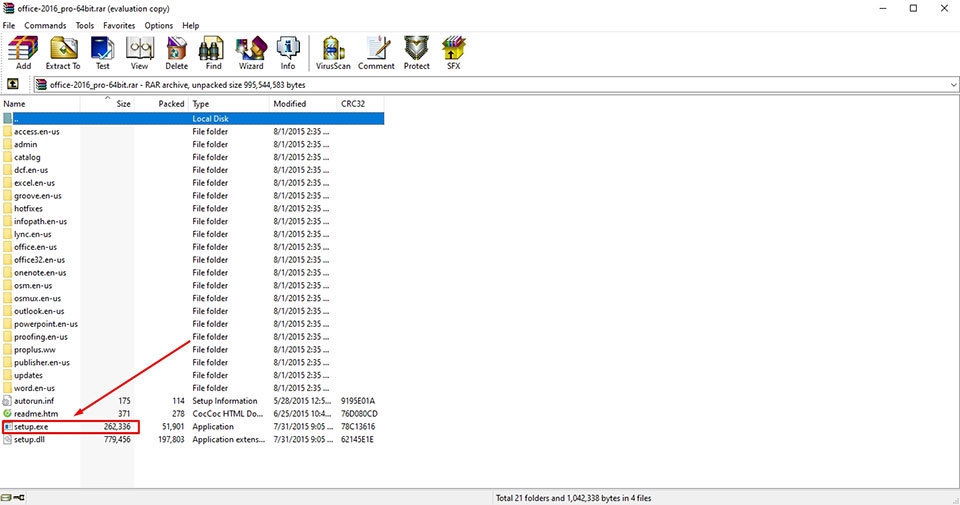Open the Commands menu
The height and width of the screenshot is (505, 960).
coord(45,26)
